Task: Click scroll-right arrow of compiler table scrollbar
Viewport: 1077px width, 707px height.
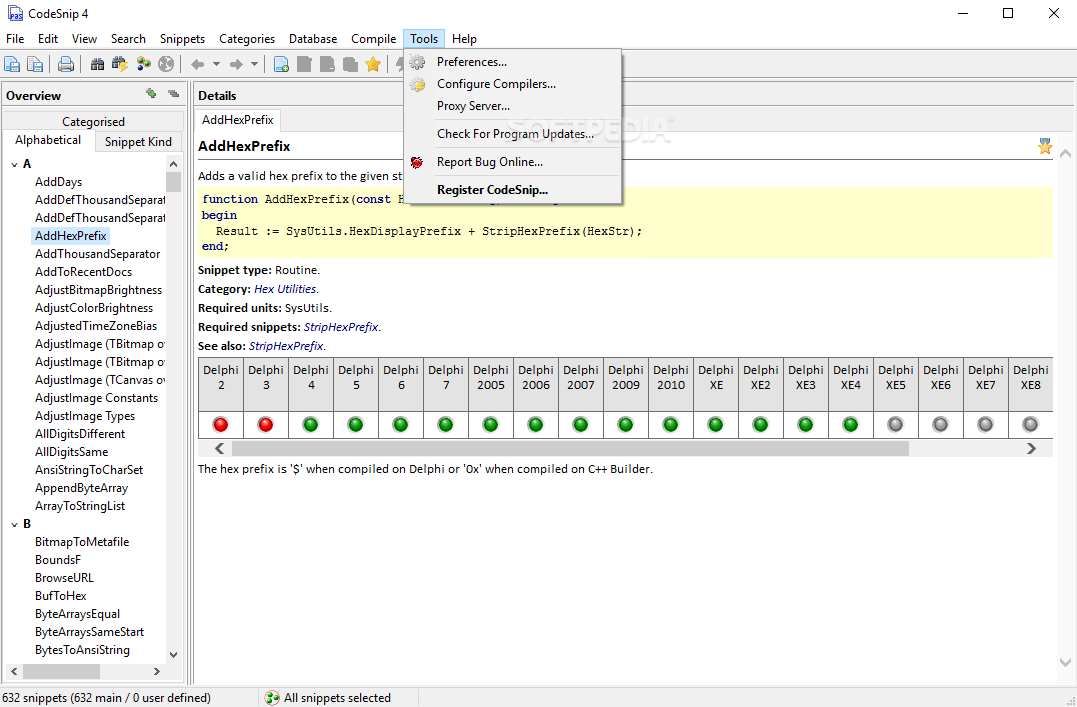Action: 1031,449
